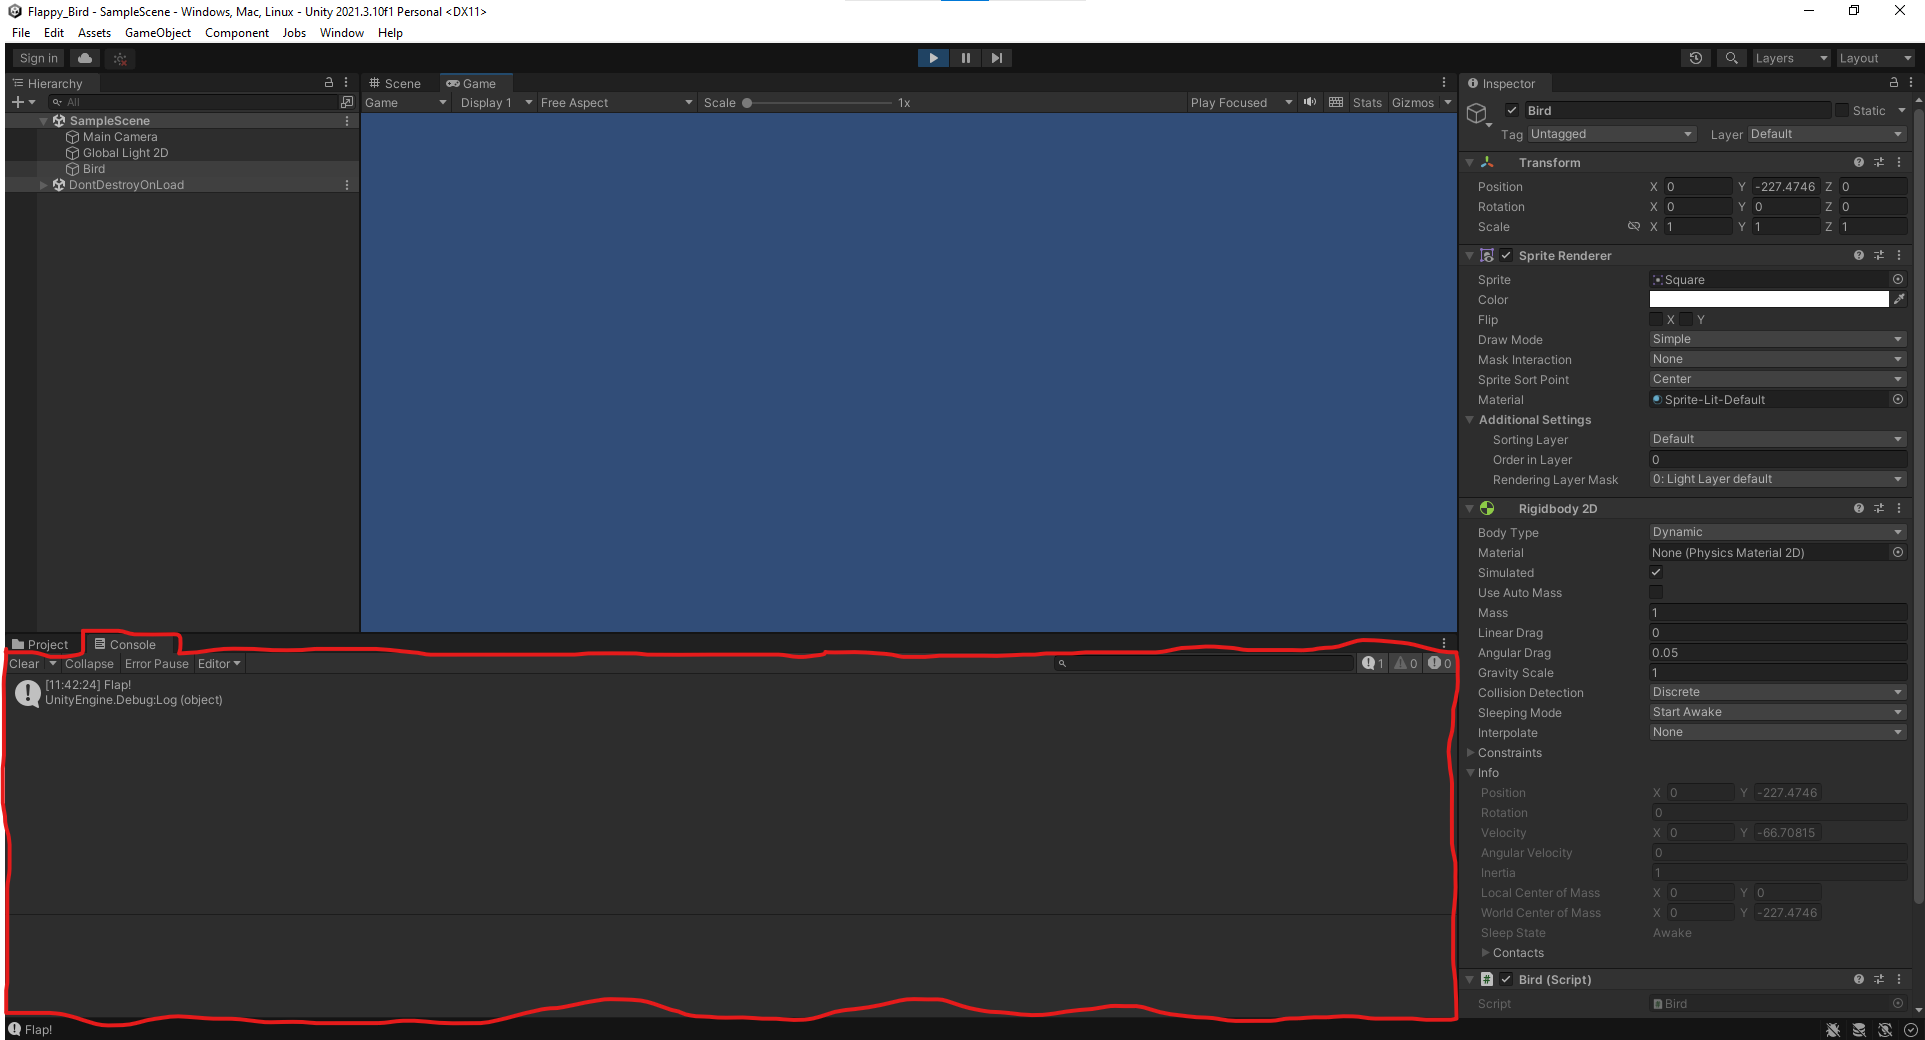The width and height of the screenshot is (1925, 1040).
Task: Open the Game view panel options menu
Action: click(1443, 83)
